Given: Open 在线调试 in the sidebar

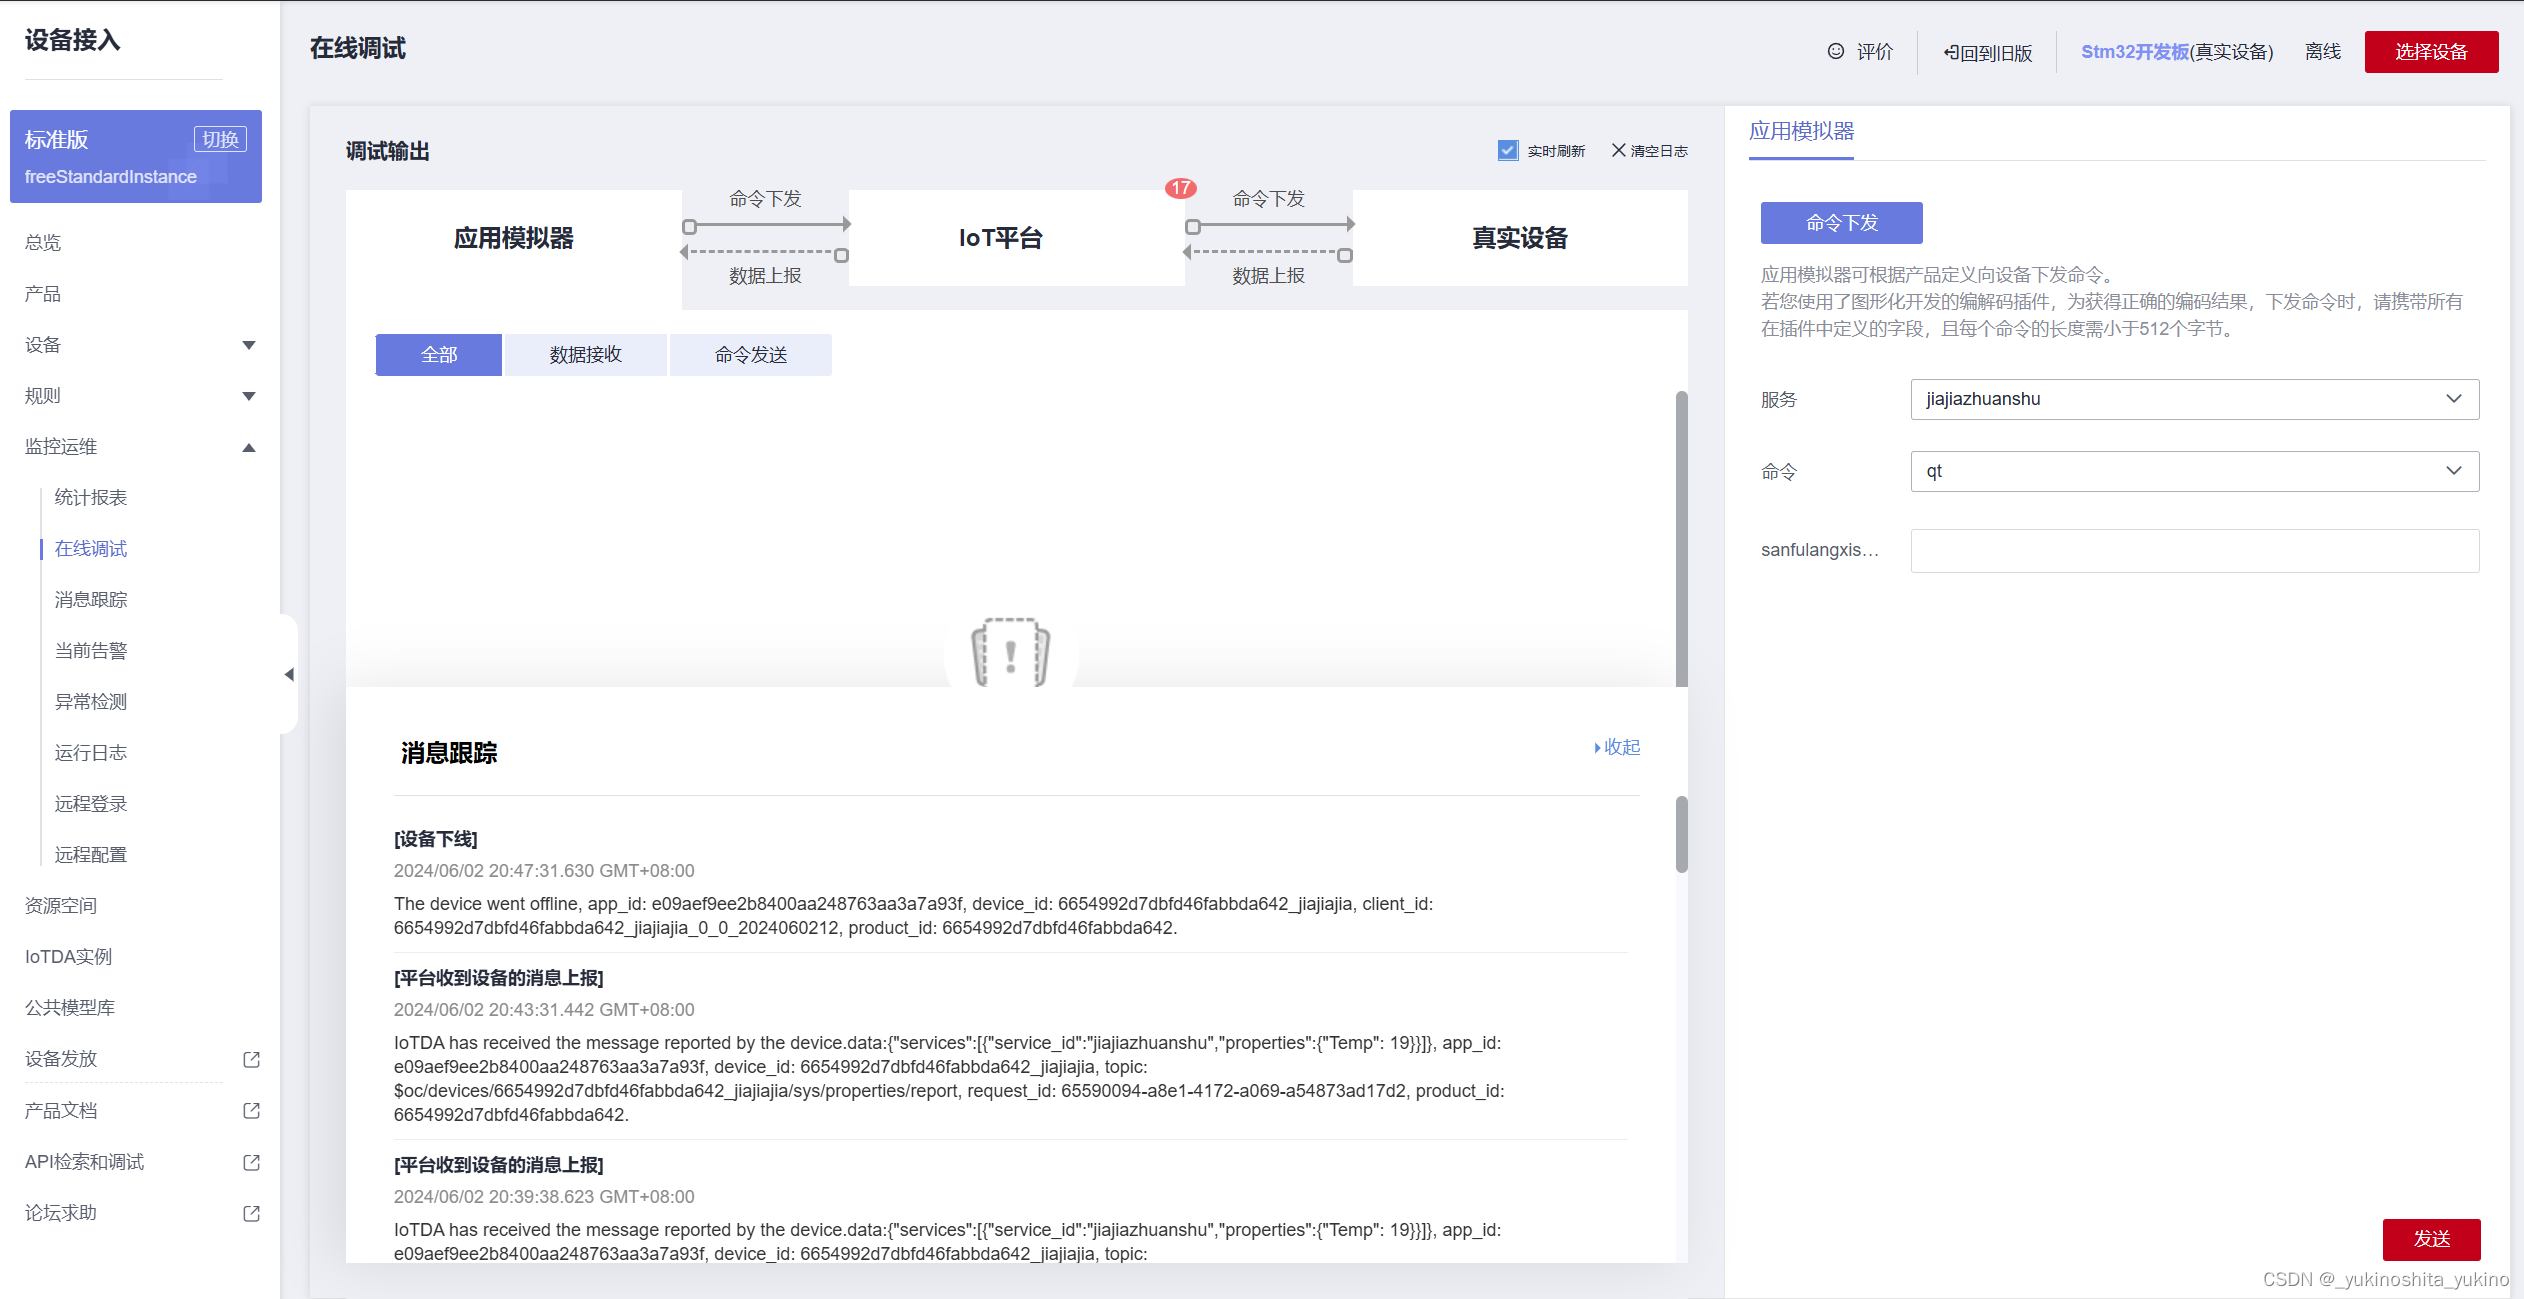Looking at the screenshot, I should point(90,549).
